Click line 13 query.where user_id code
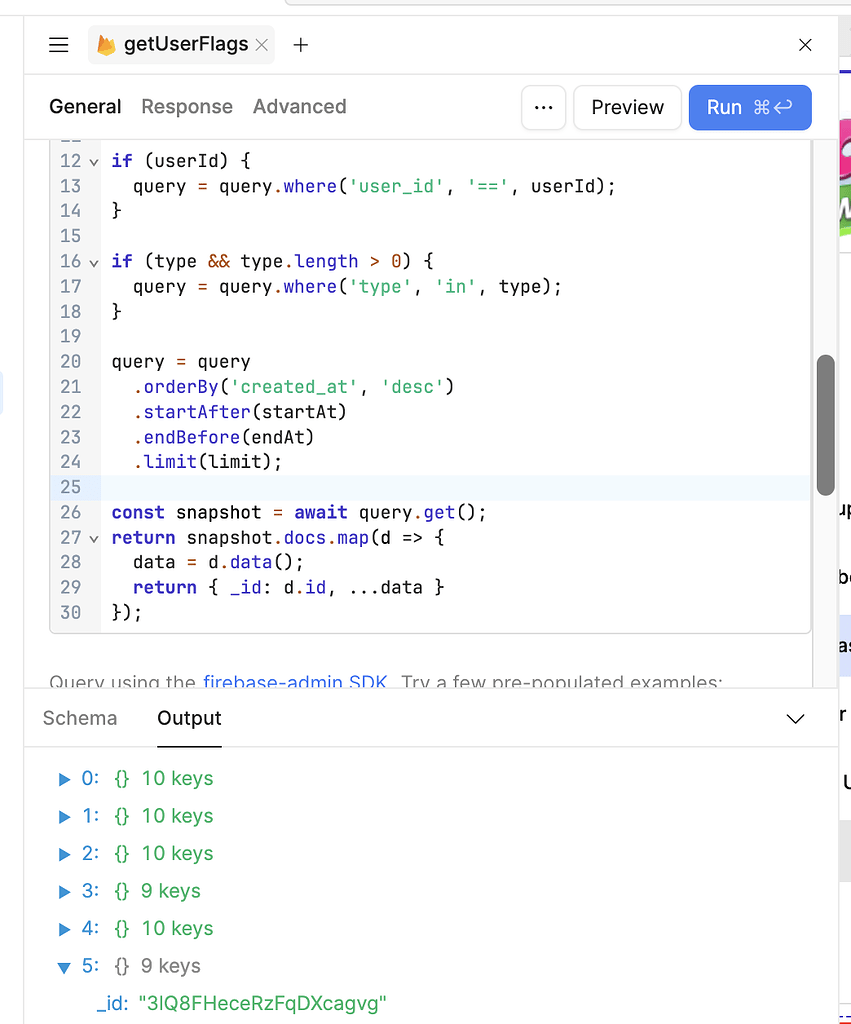The image size is (851, 1024). pyautogui.click(x=374, y=186)
